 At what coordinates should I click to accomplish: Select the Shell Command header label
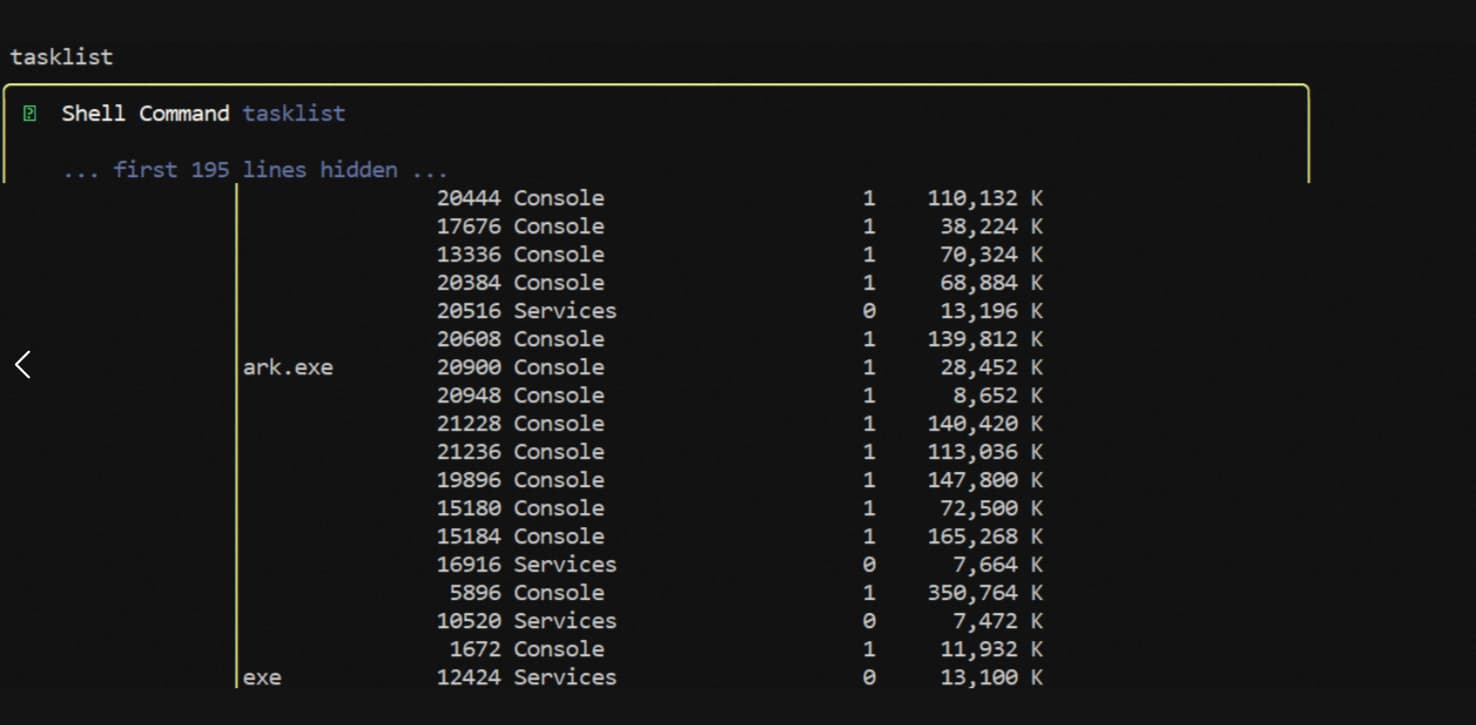[145, 114]
